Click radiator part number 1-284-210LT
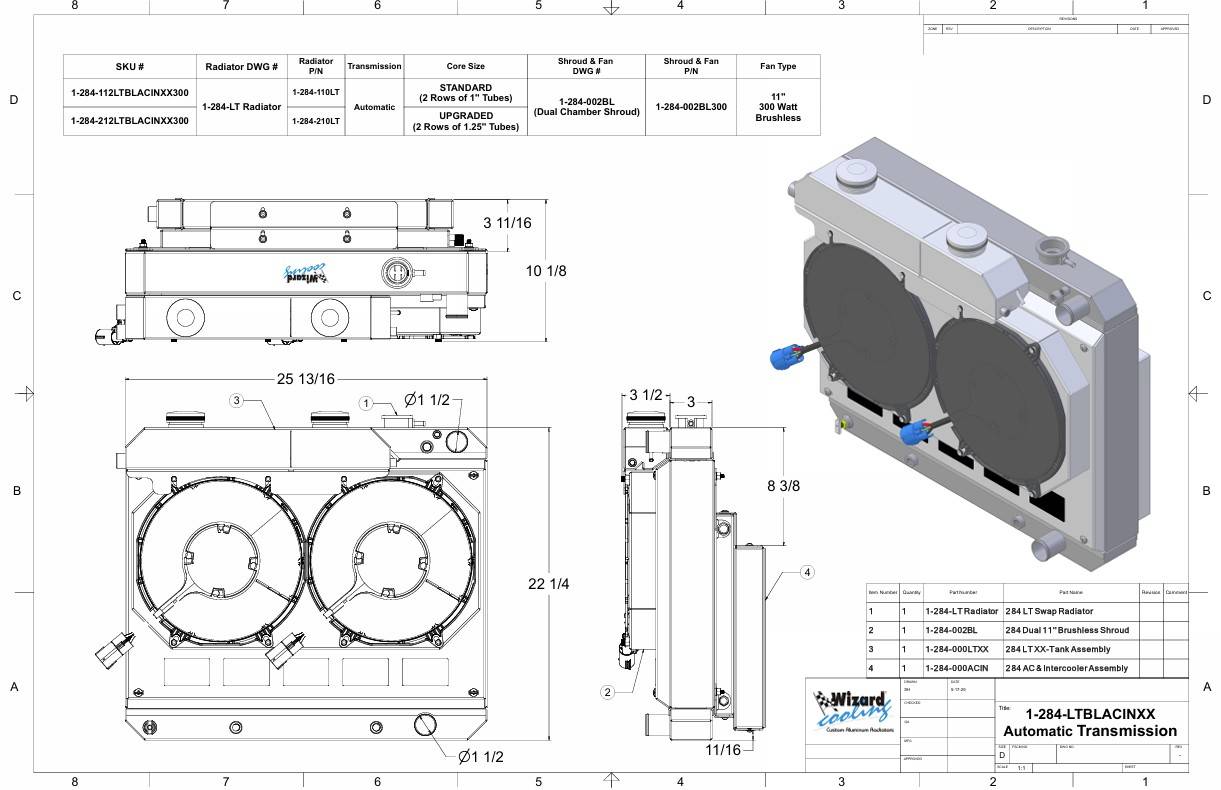 [x=316, y=121]
